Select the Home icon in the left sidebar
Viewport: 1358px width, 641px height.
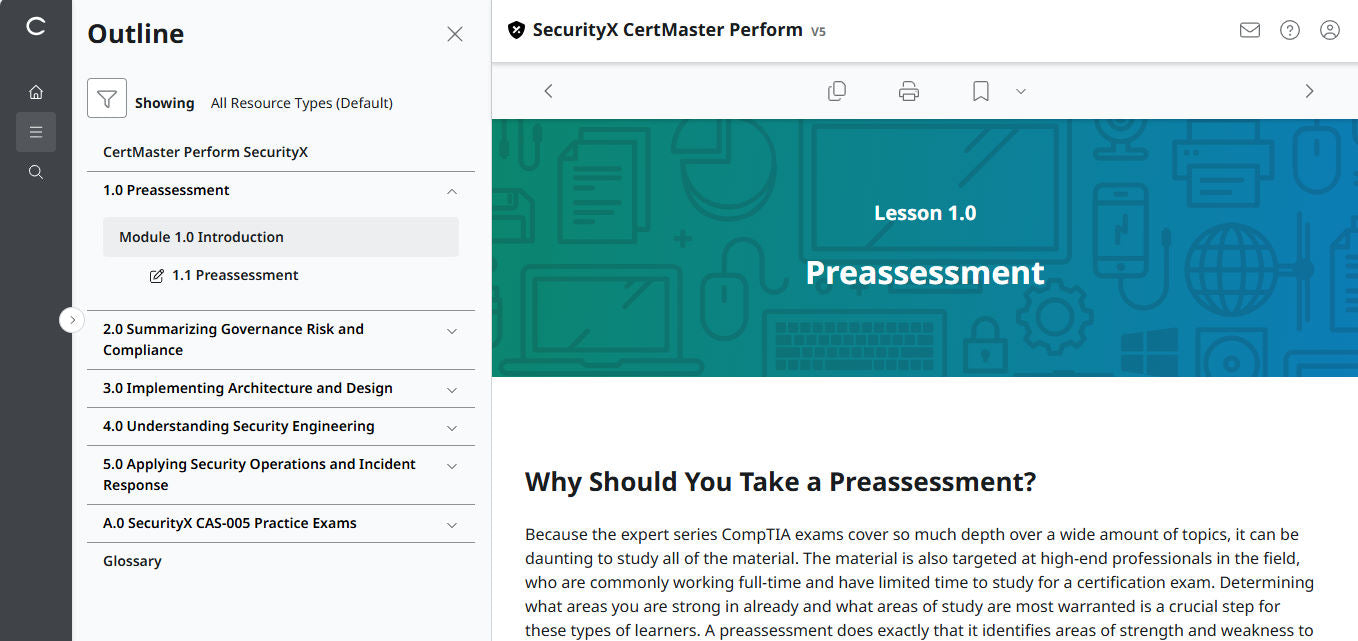[36, 91]
